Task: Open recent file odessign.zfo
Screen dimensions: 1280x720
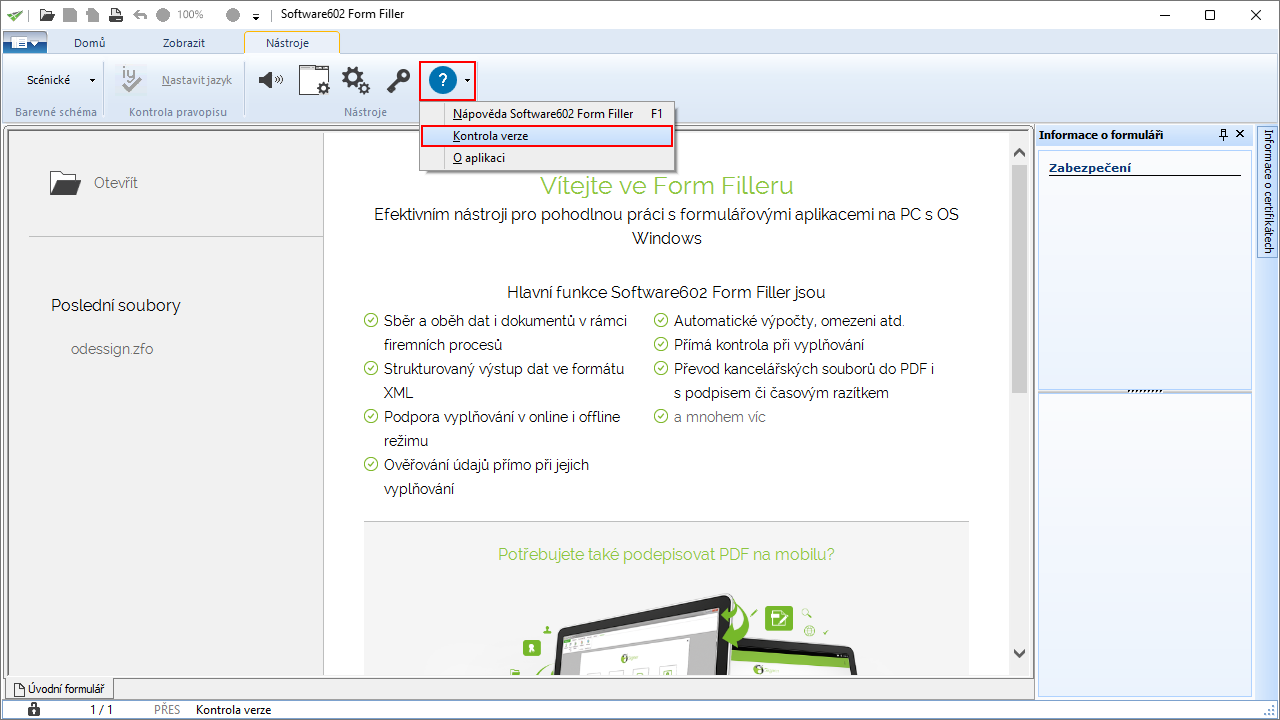Action: tap(112, 349)
